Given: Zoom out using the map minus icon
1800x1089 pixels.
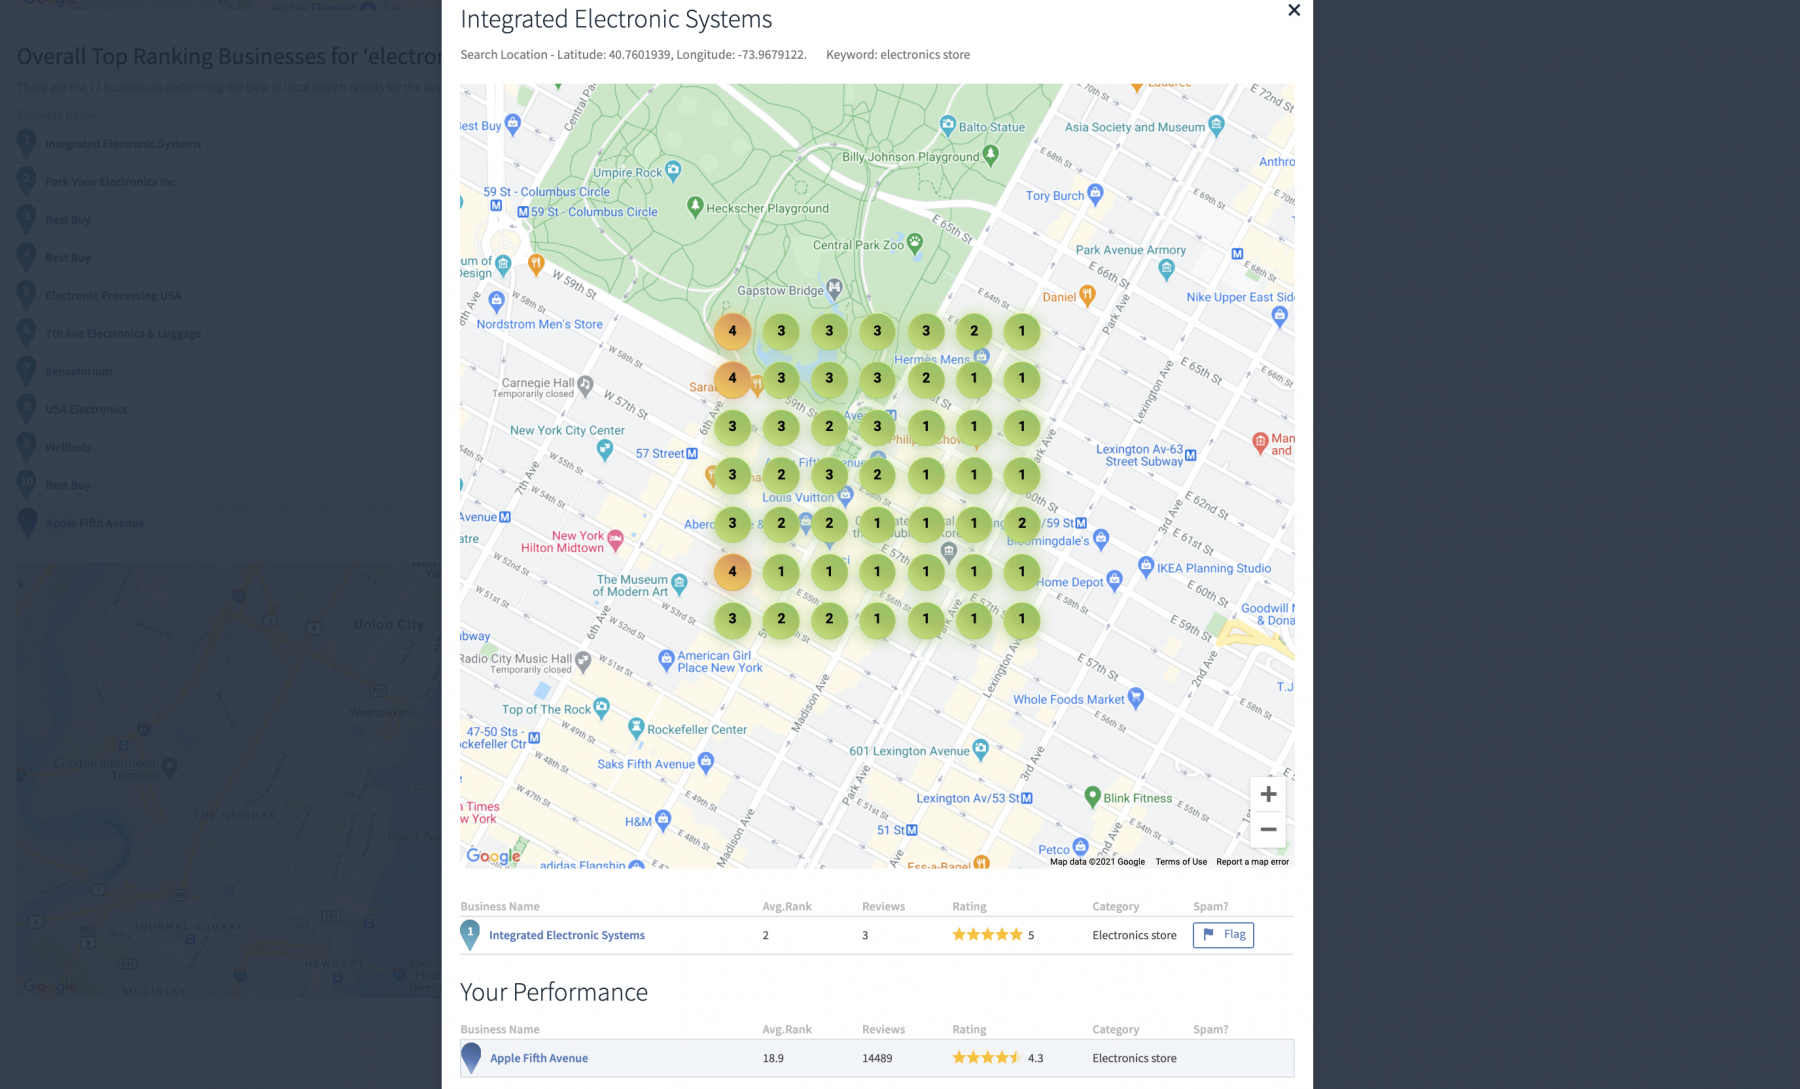Looking at the screenshot, I should click(1267, 829).
